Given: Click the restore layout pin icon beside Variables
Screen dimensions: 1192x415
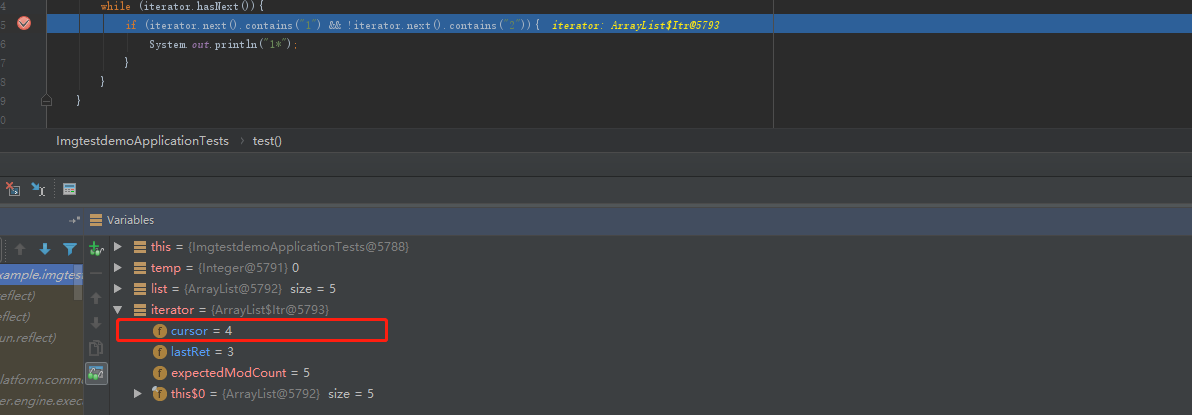Looking at the screenshot, I should click(x=74, y=220).
